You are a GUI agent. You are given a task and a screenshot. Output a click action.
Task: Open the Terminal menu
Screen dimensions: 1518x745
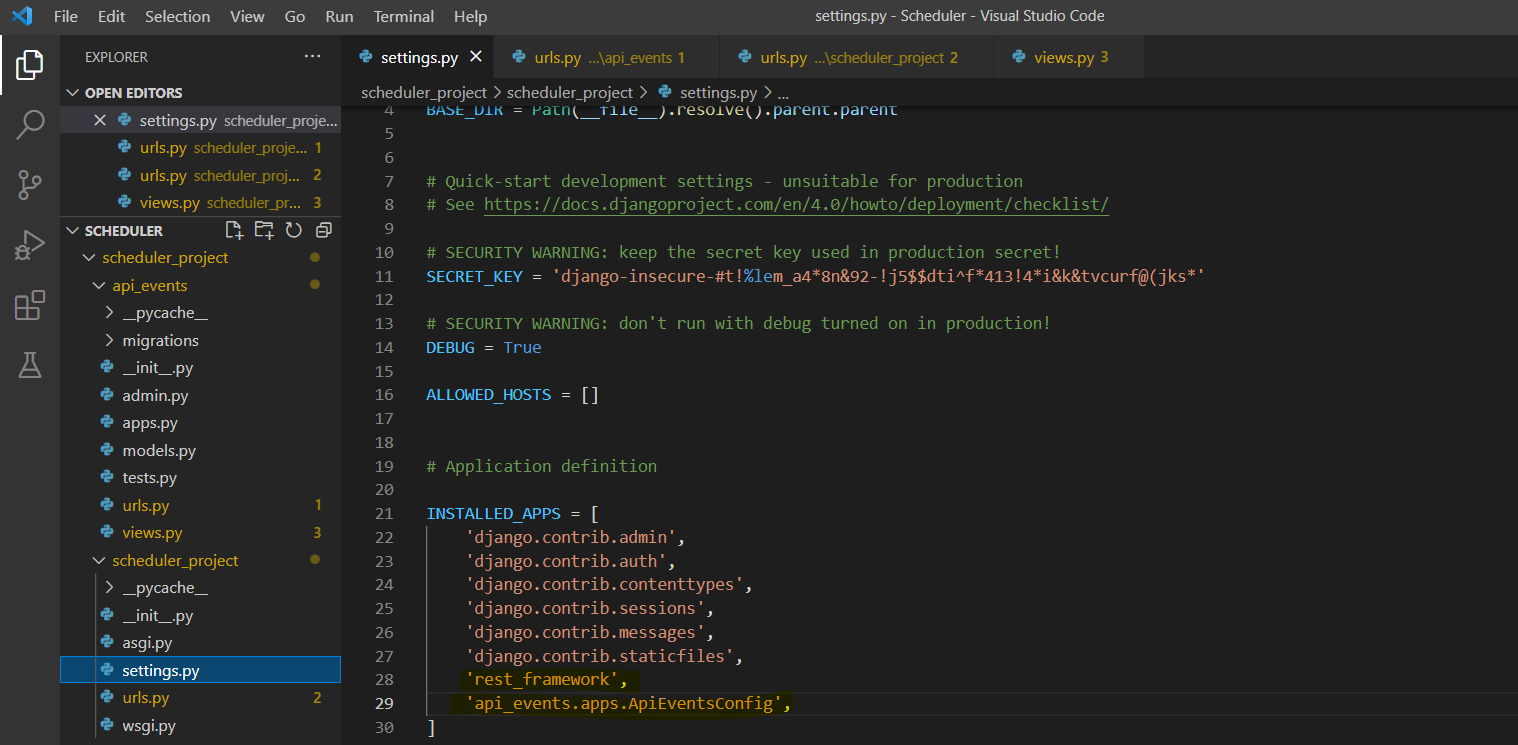click(x=403, y=16)
